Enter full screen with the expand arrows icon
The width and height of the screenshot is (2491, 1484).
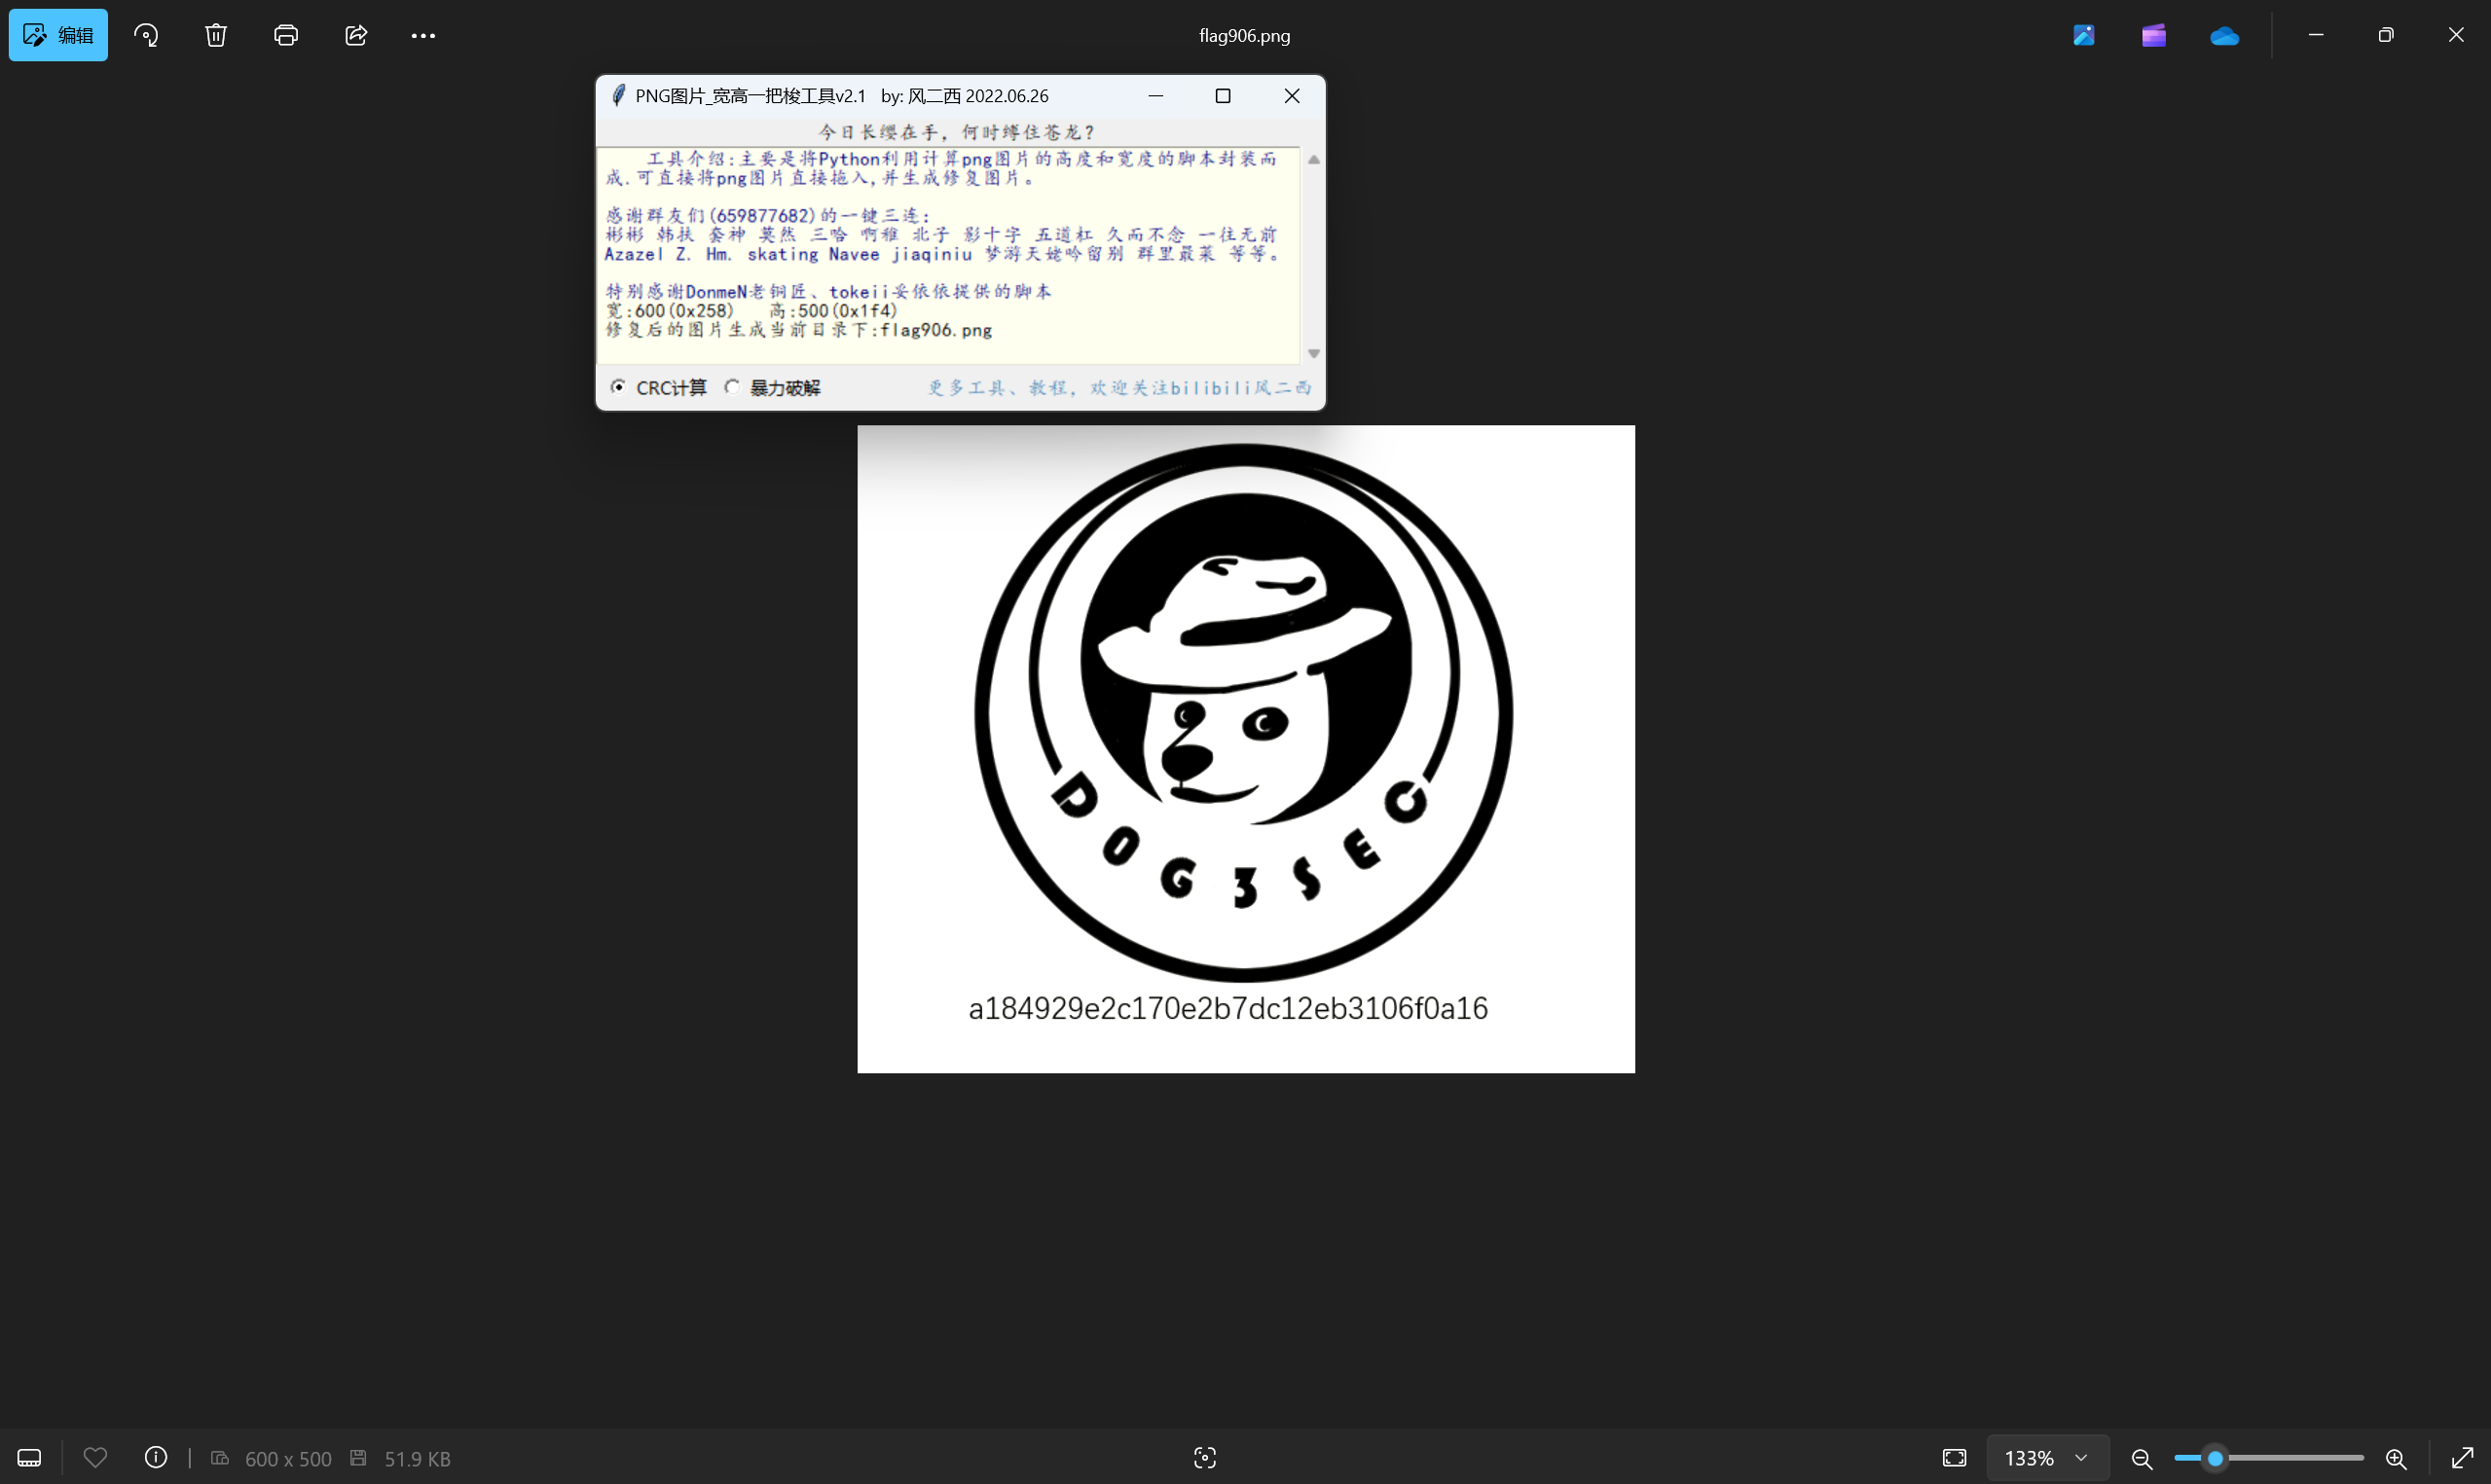2462,1458
